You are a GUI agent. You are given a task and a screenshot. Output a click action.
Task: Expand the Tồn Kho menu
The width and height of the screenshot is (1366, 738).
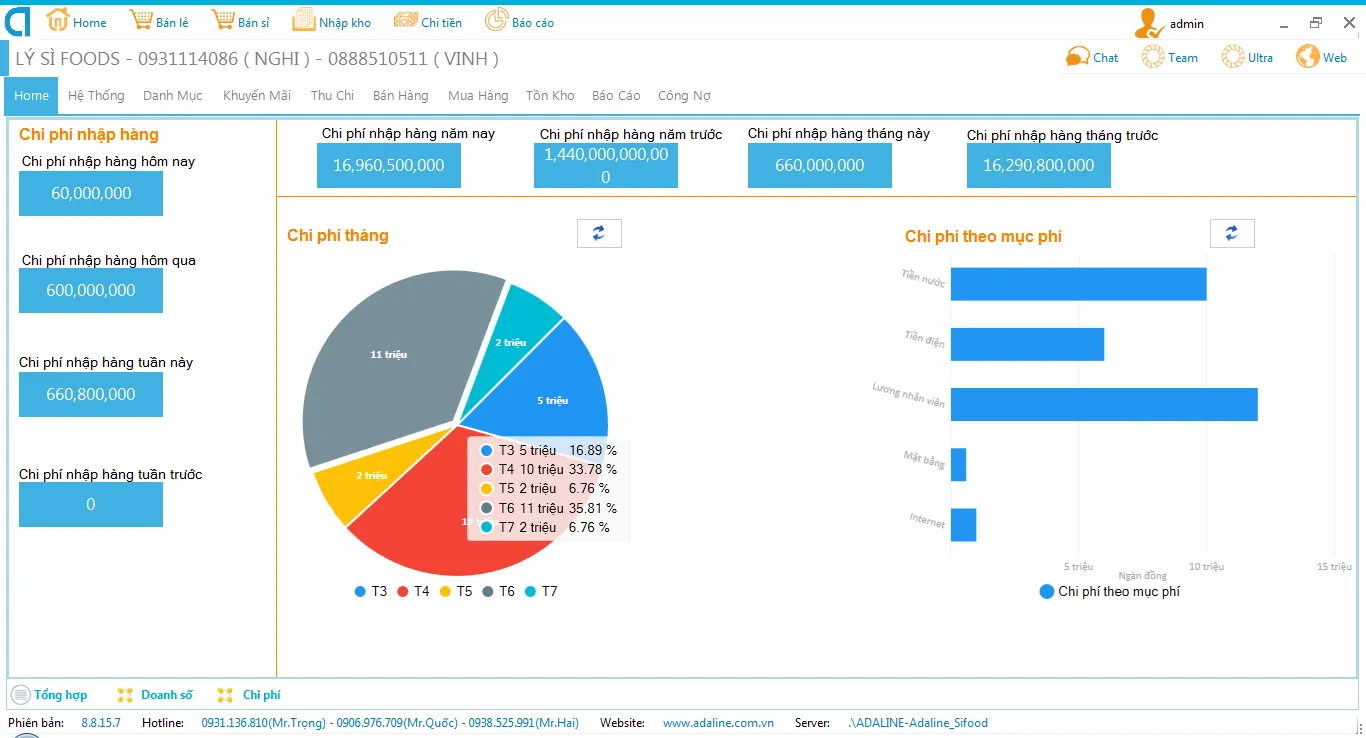550,96
